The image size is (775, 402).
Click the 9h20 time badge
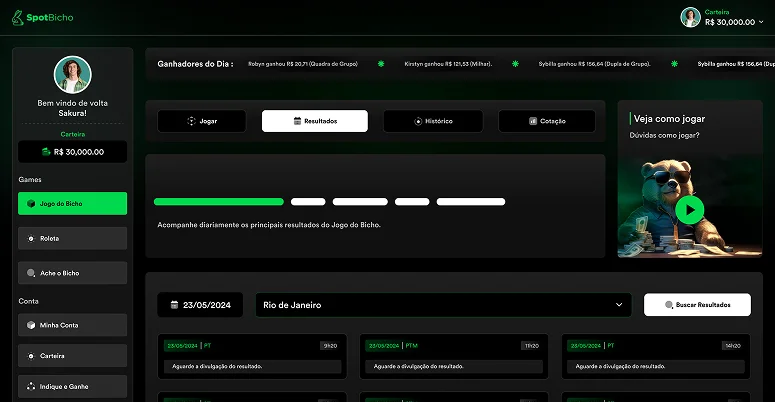pos(330,346)
